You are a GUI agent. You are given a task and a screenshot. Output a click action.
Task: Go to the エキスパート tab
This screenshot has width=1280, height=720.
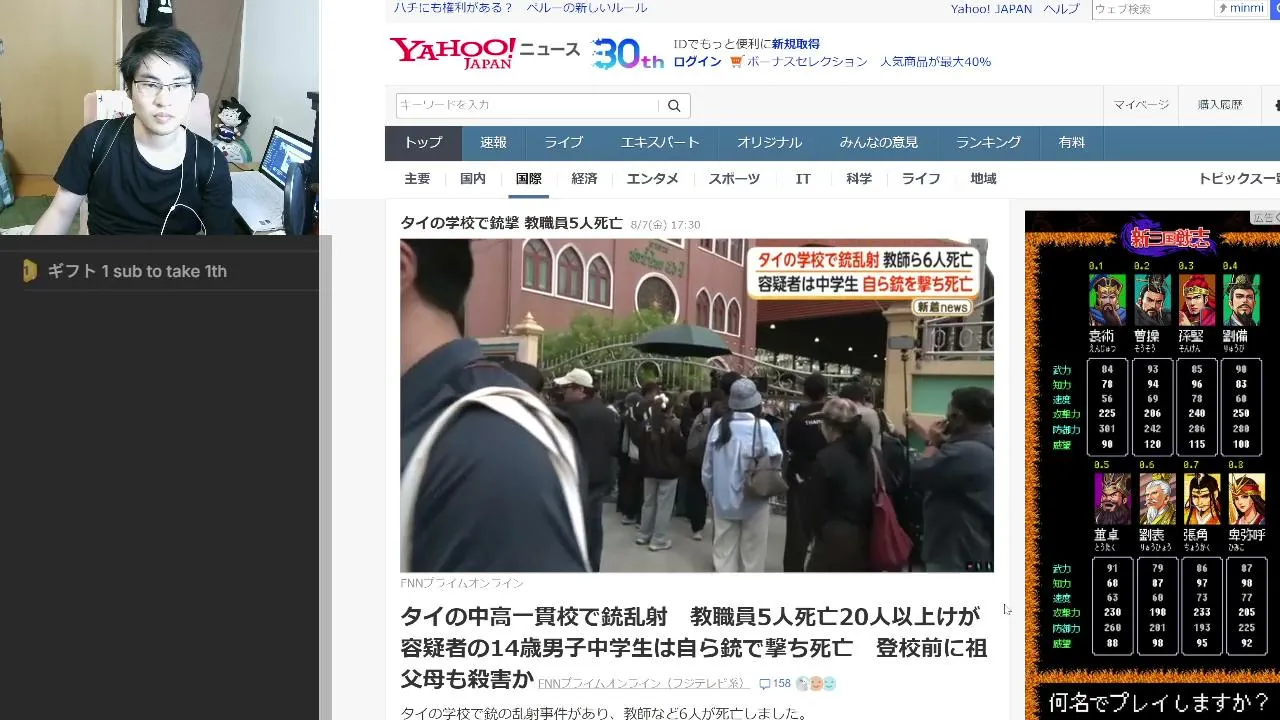tap(660, 143)
